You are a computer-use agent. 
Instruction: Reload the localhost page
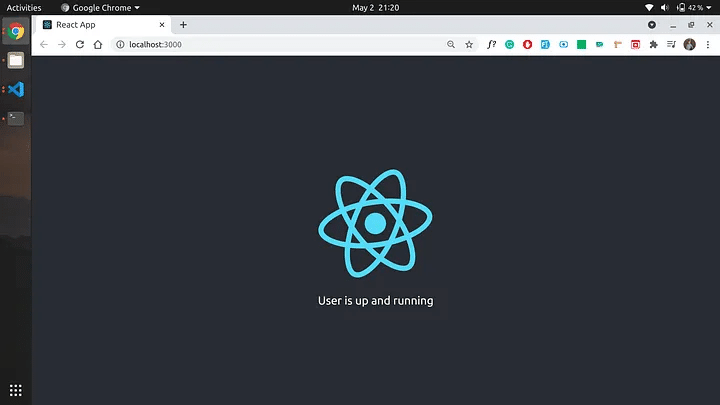click(80, 45)
